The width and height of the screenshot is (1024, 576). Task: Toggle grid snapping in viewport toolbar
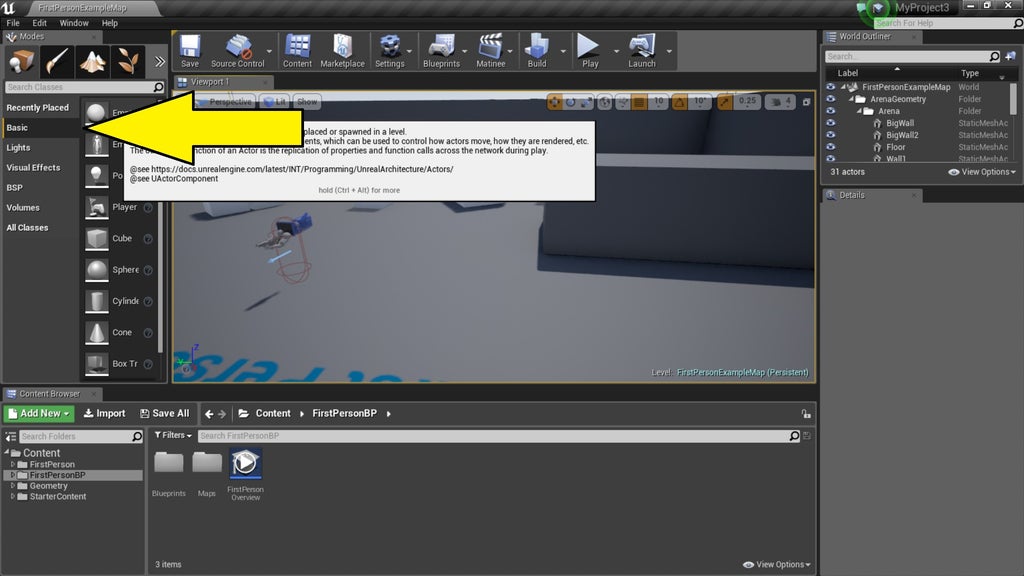click(x=637, y=102)
